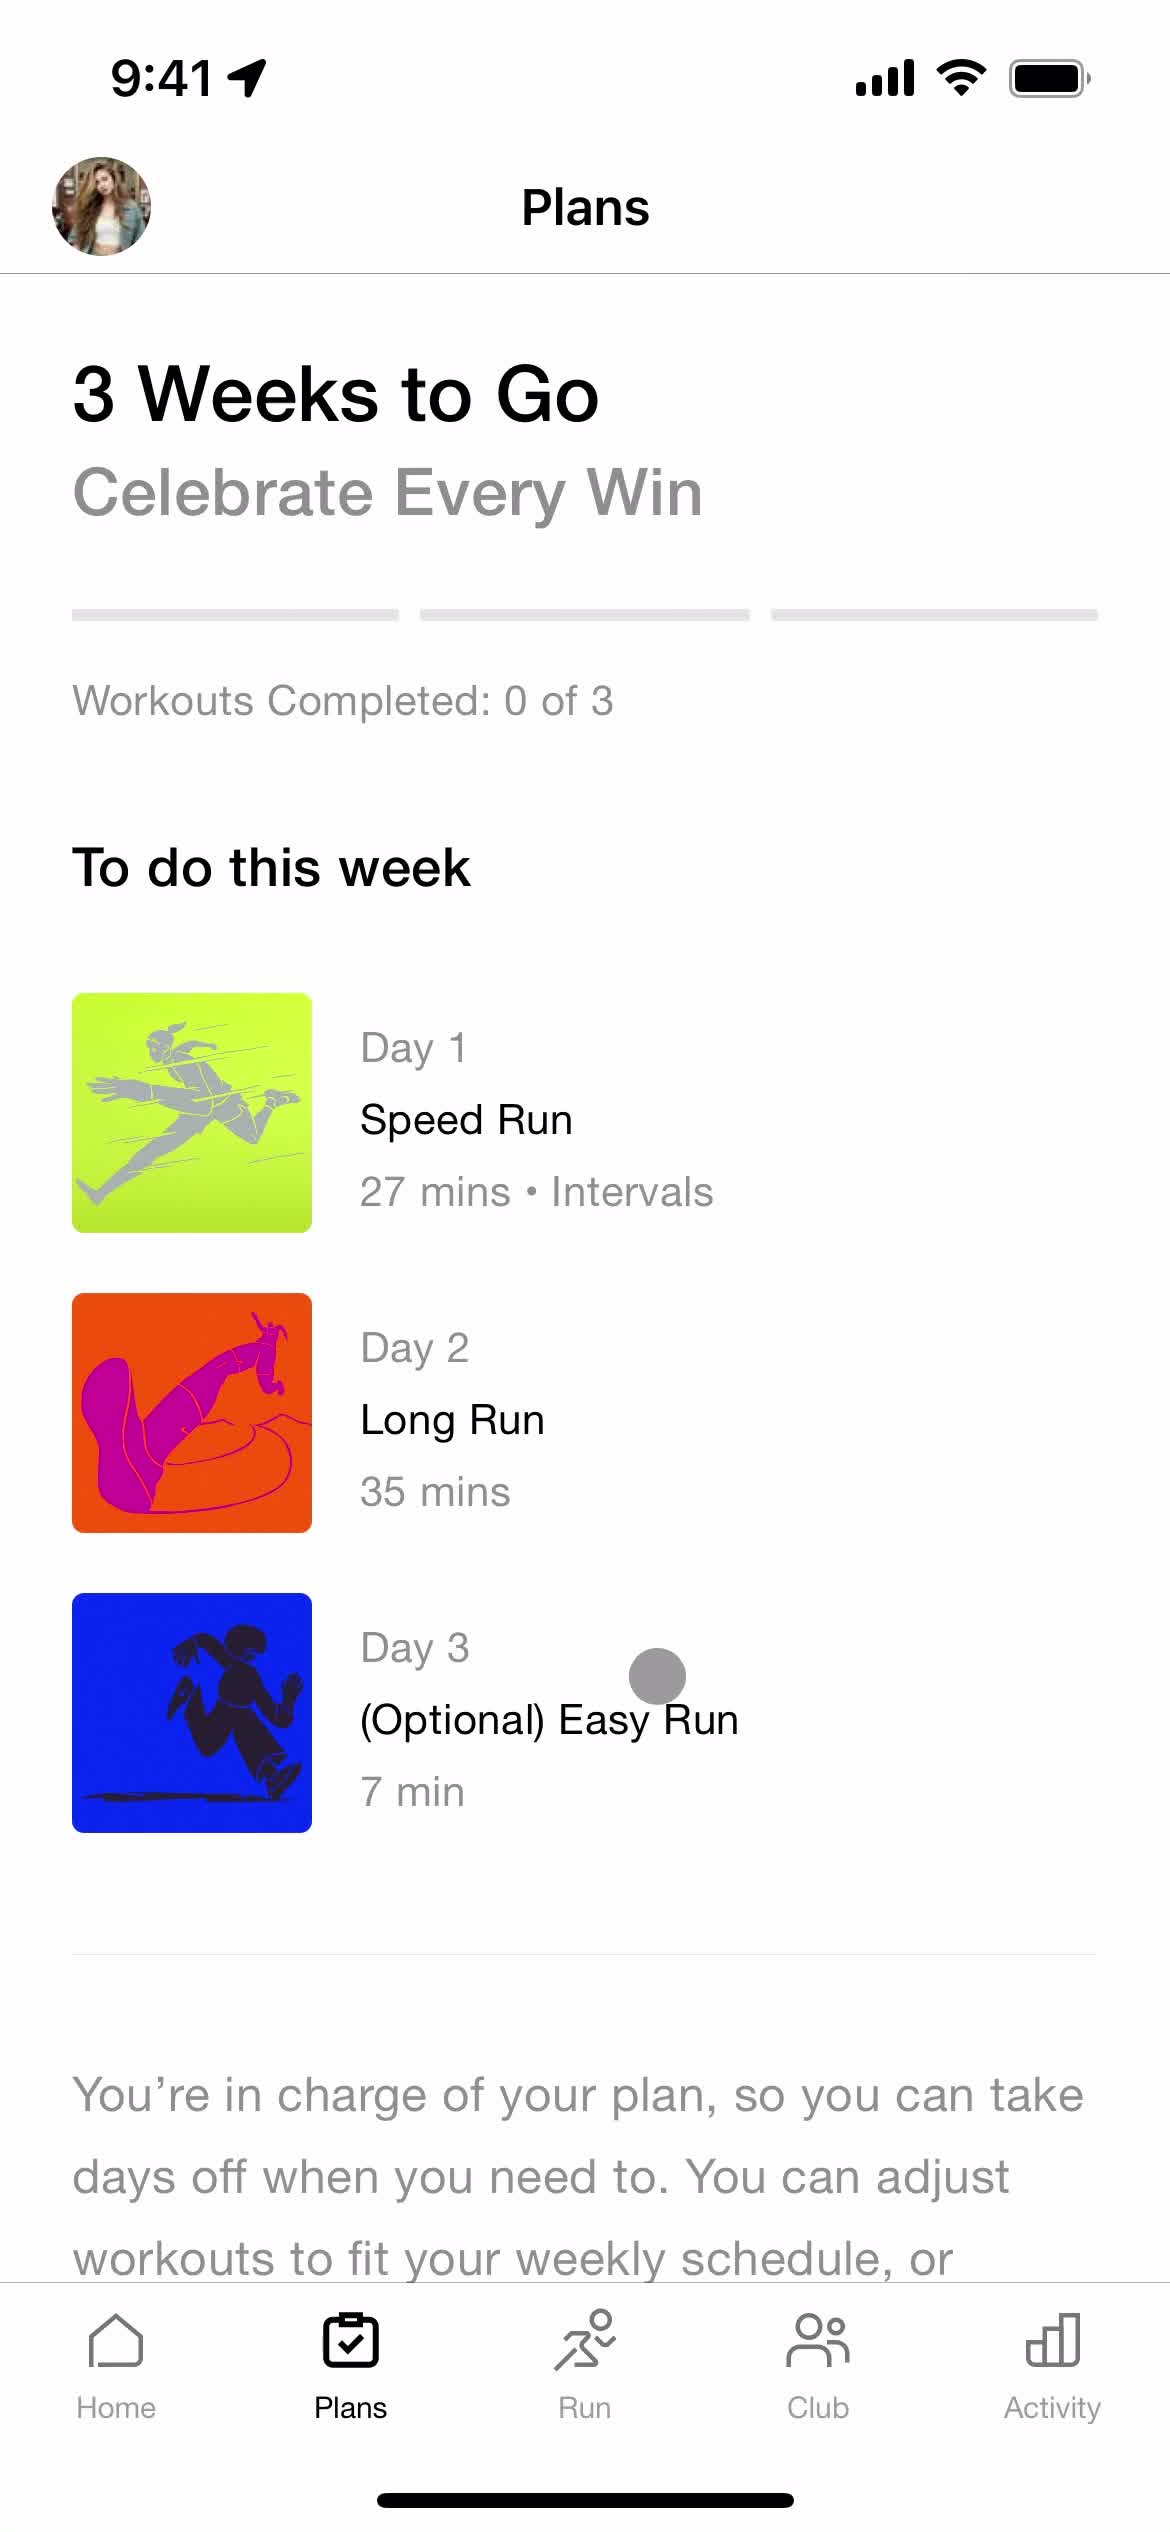Screen dimensions: 1170x2532
Task: Tap the battery status icon
Action: point(1050,78)
